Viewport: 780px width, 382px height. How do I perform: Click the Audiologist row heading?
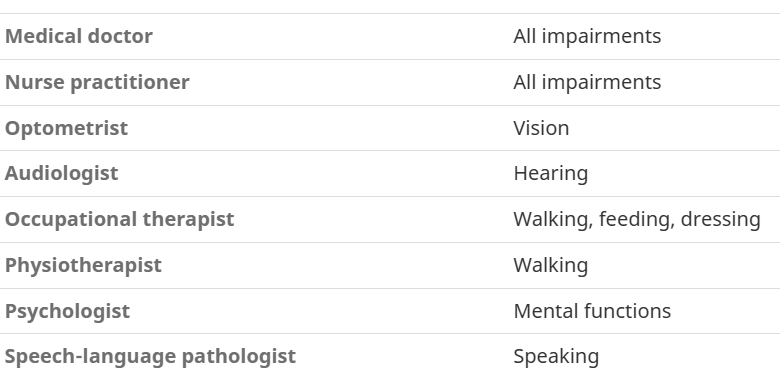[62, 174]
